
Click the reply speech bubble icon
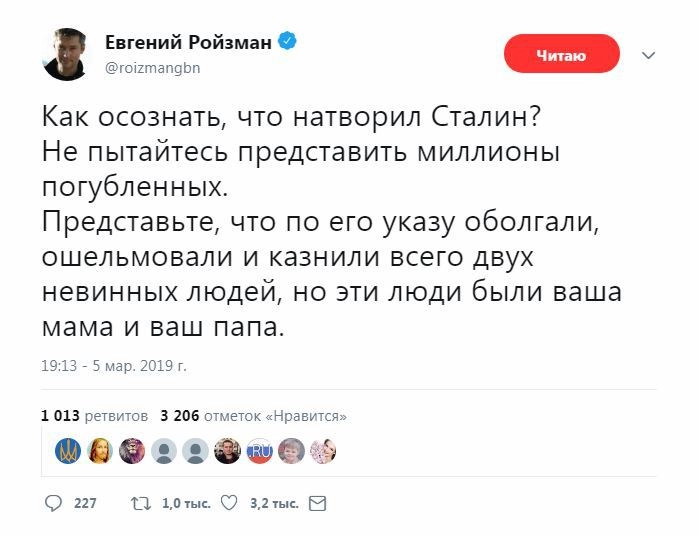[x=53, y=503]
